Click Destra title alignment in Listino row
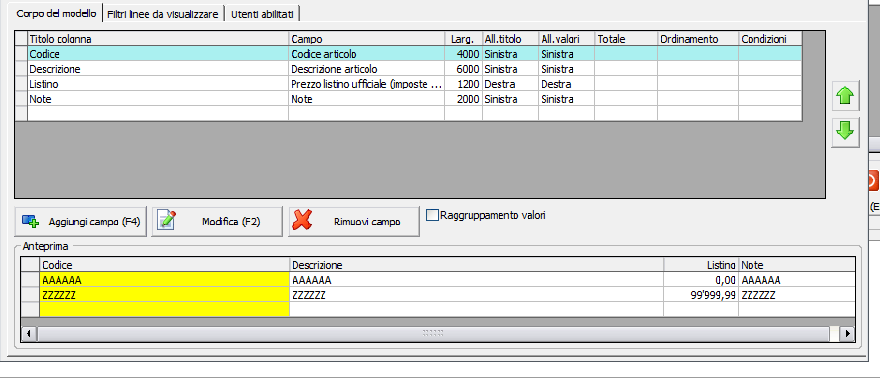The height and width of the screenshot is (378, 880). pyautogui.click(x=510, y=84)
